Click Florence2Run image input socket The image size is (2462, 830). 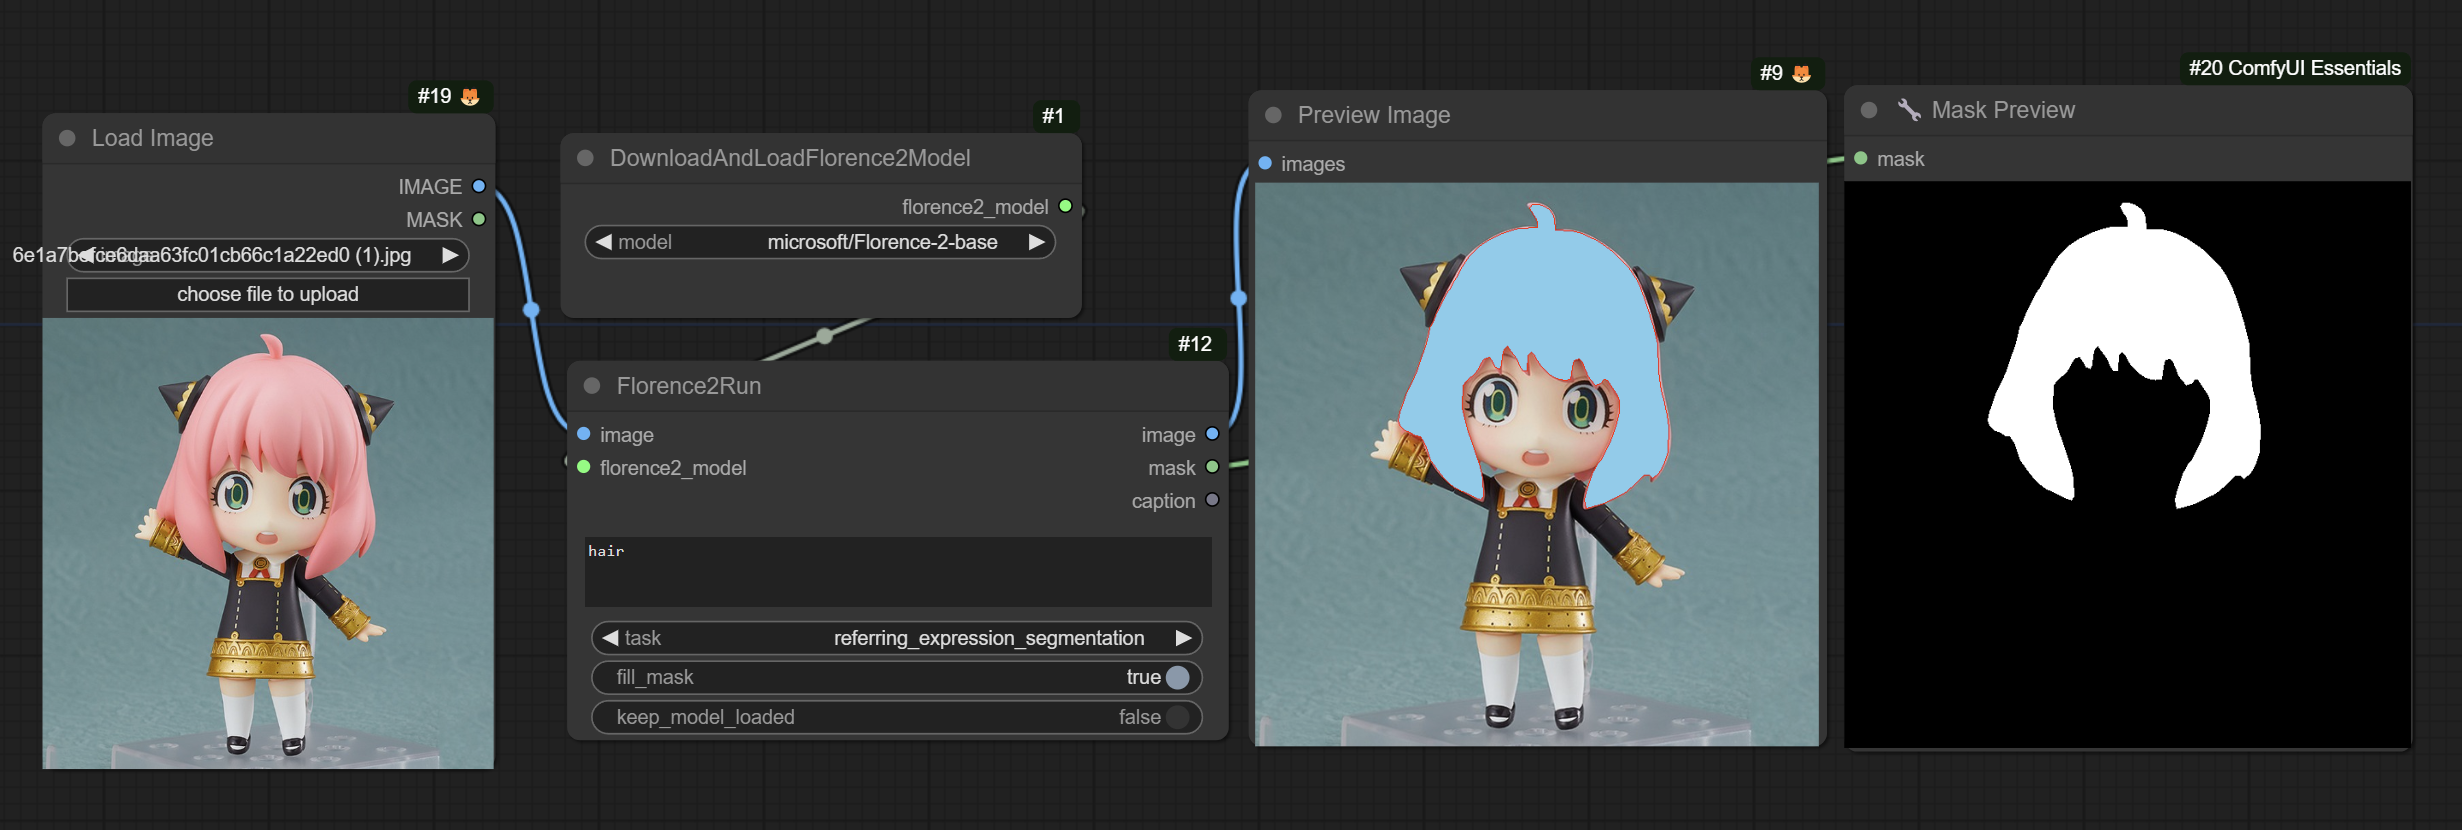[584, 434]
